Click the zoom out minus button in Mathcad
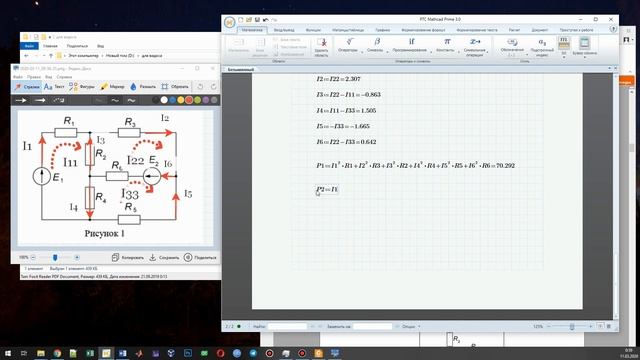The image size is (640, 360). [x=549, y=326]
